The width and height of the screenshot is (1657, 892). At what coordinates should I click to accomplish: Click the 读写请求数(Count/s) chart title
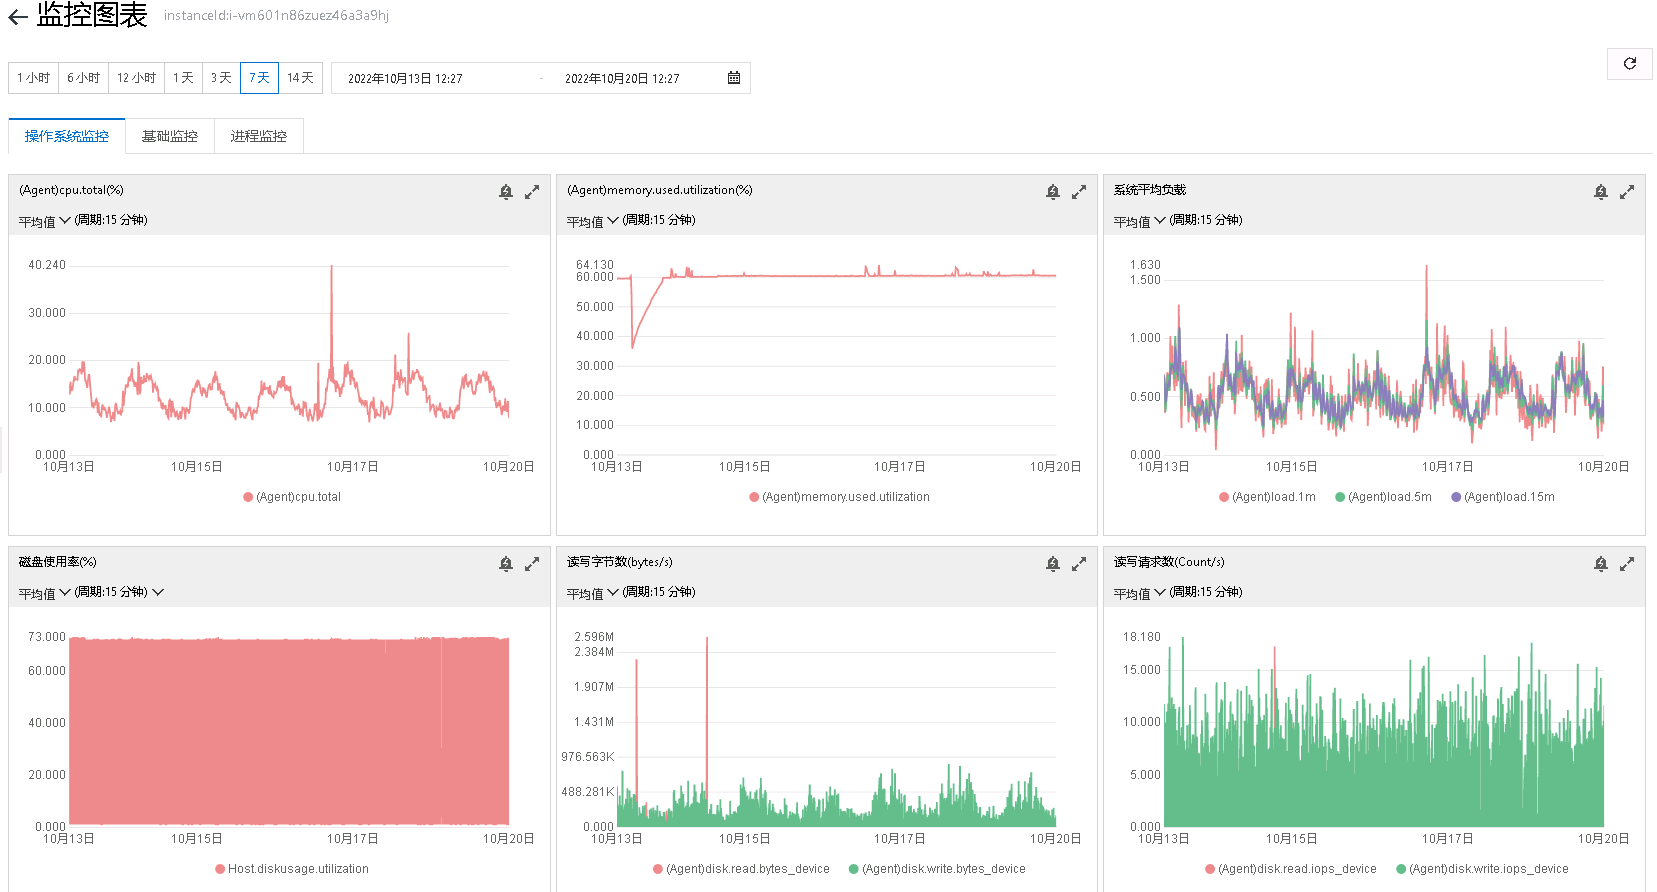click(1169, 562)
